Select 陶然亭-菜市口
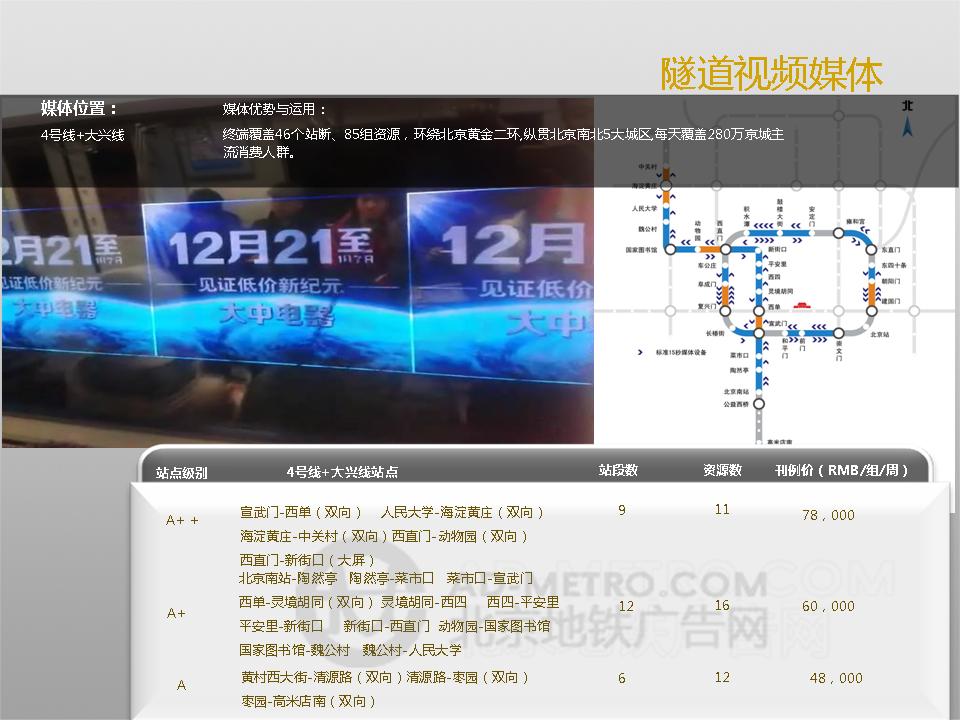Image resolution: width=960 pixels, height=720 pixels. tap(391, 578)
